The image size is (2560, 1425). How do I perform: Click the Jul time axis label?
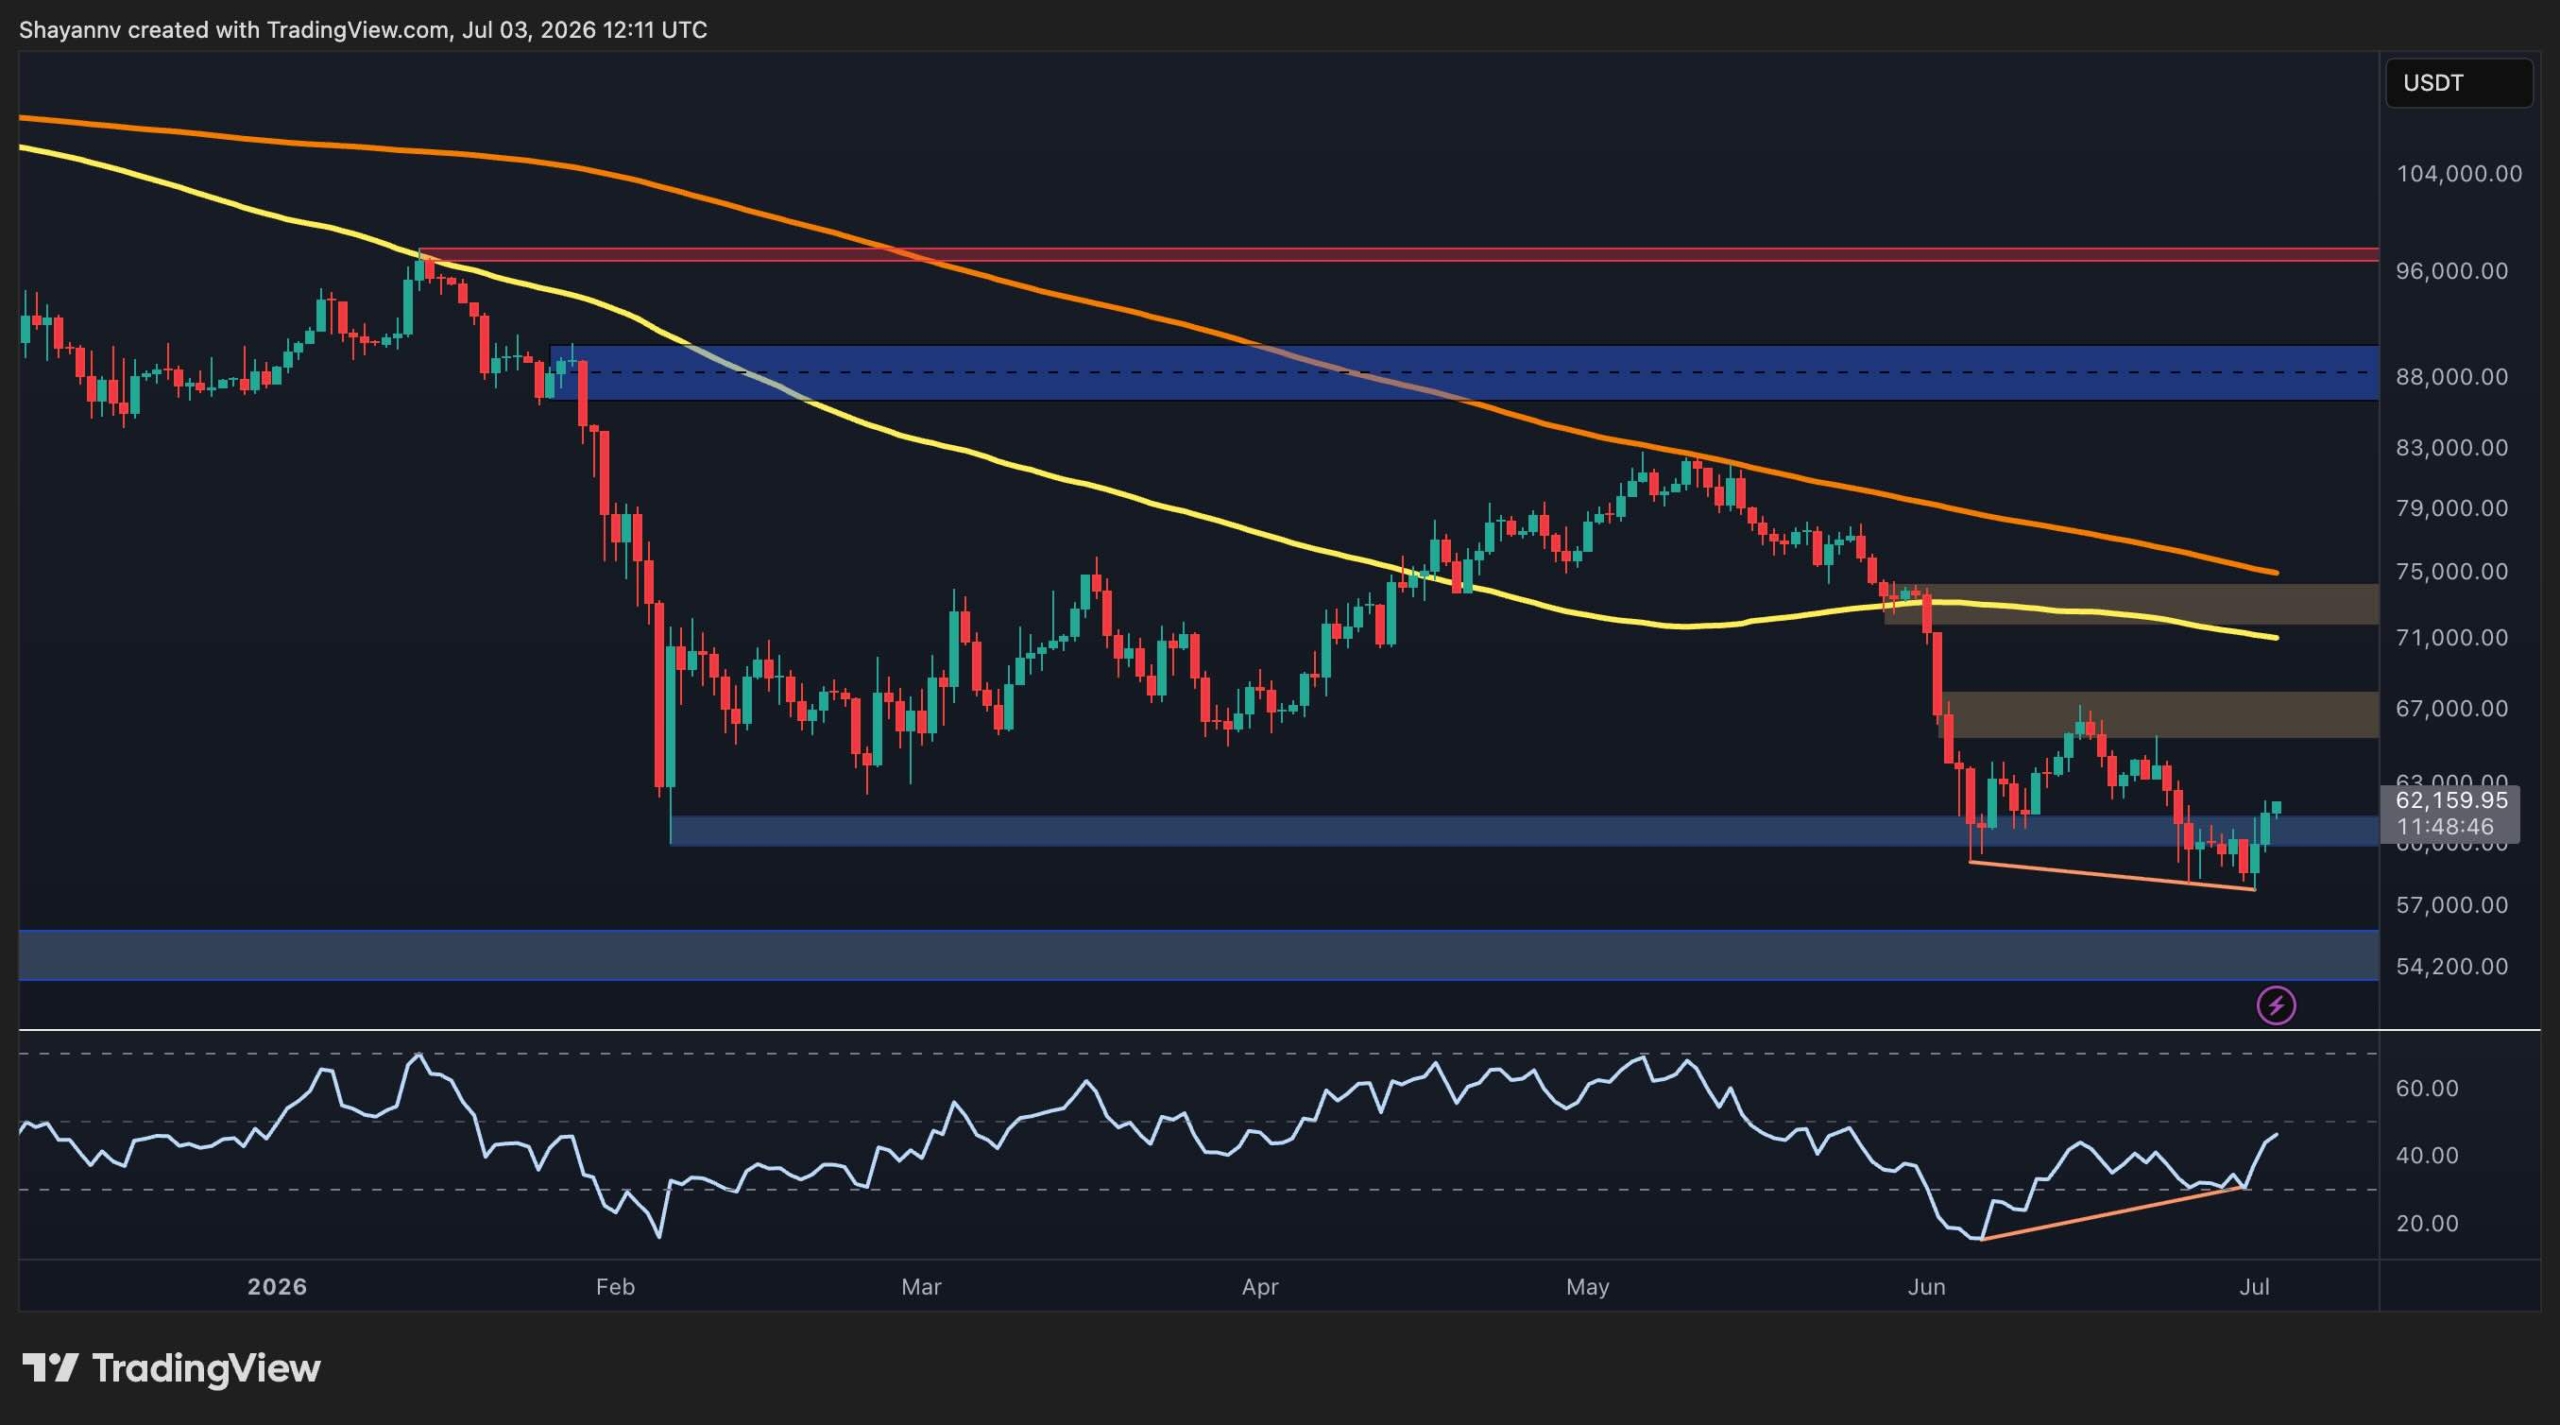point(2254,1286)
